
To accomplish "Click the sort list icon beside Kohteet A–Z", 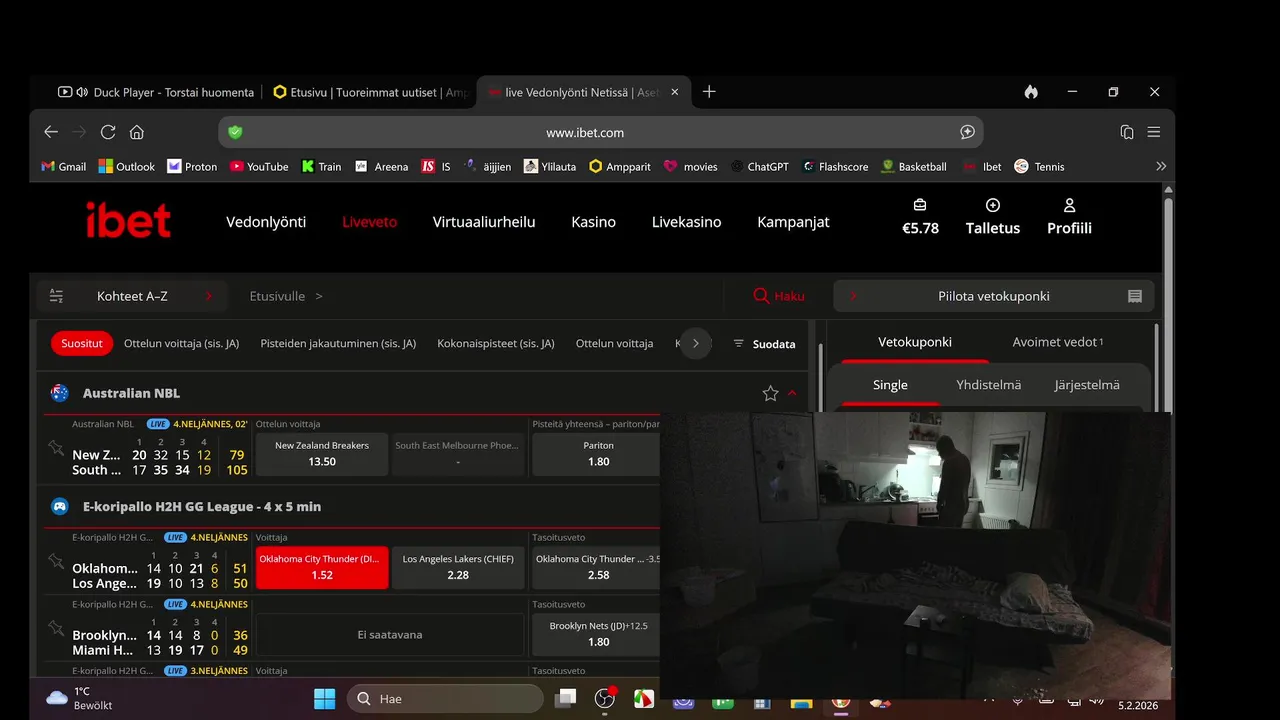I will [x=56, y=296].
